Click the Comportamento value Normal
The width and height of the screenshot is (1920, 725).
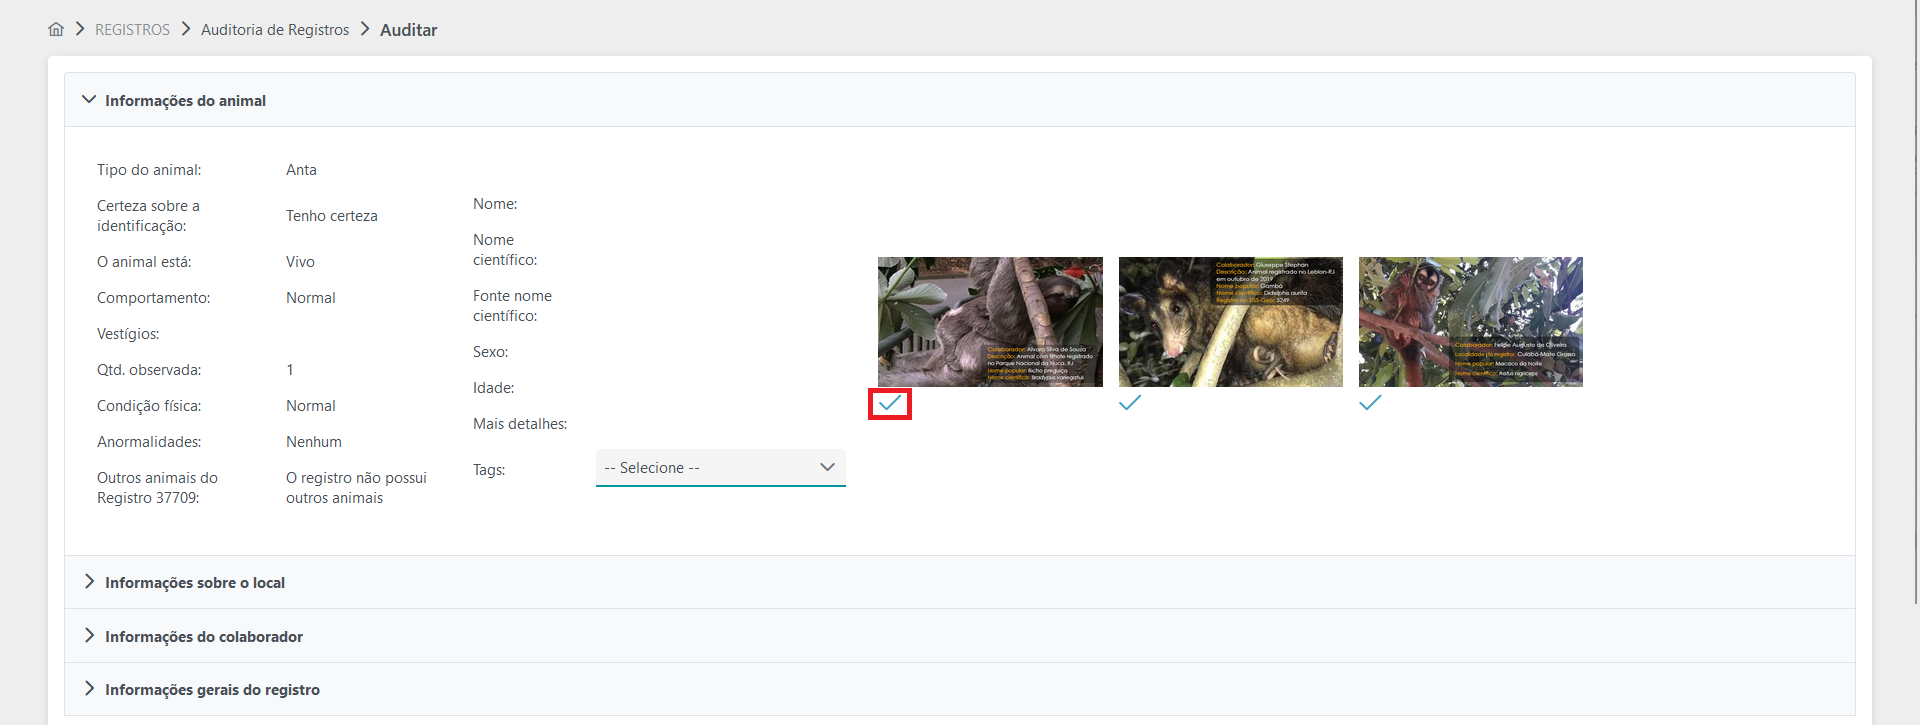[311, 298]
